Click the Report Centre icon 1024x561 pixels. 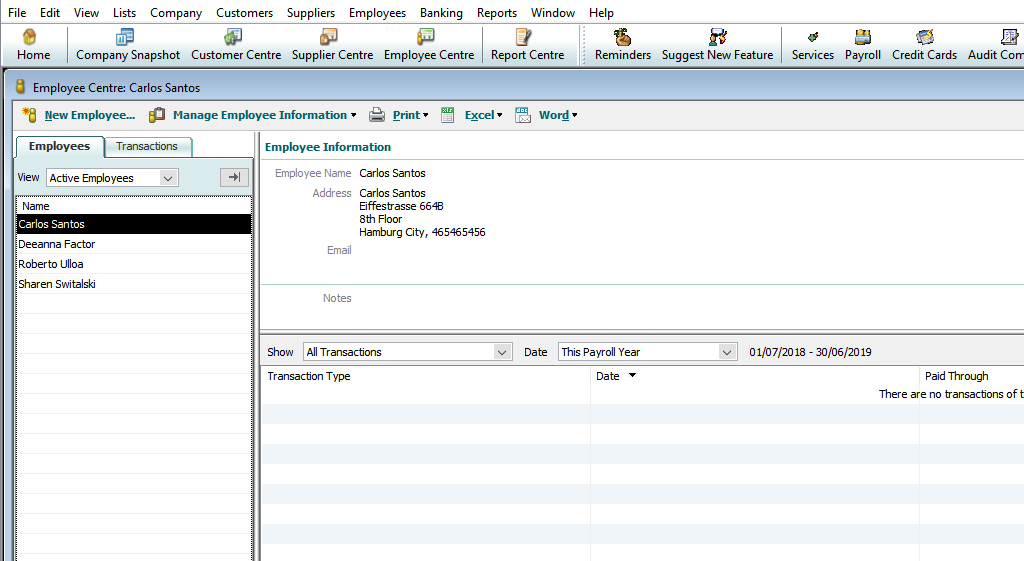click(527, 45)
